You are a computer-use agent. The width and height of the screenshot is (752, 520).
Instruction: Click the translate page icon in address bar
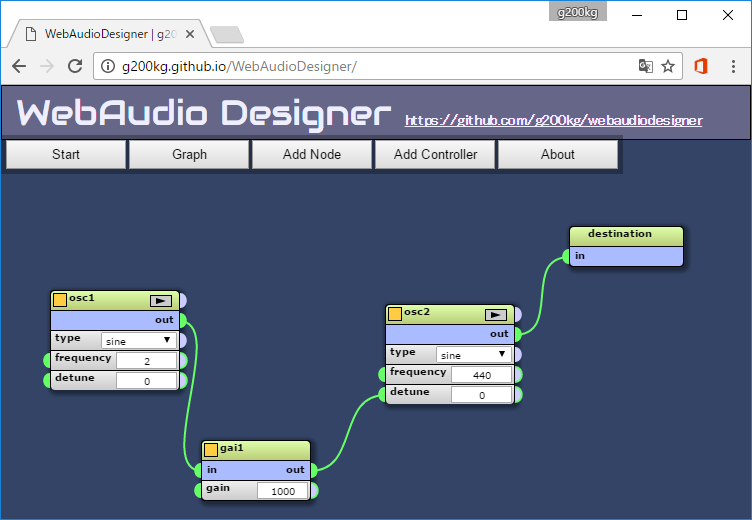click(646, 66)
